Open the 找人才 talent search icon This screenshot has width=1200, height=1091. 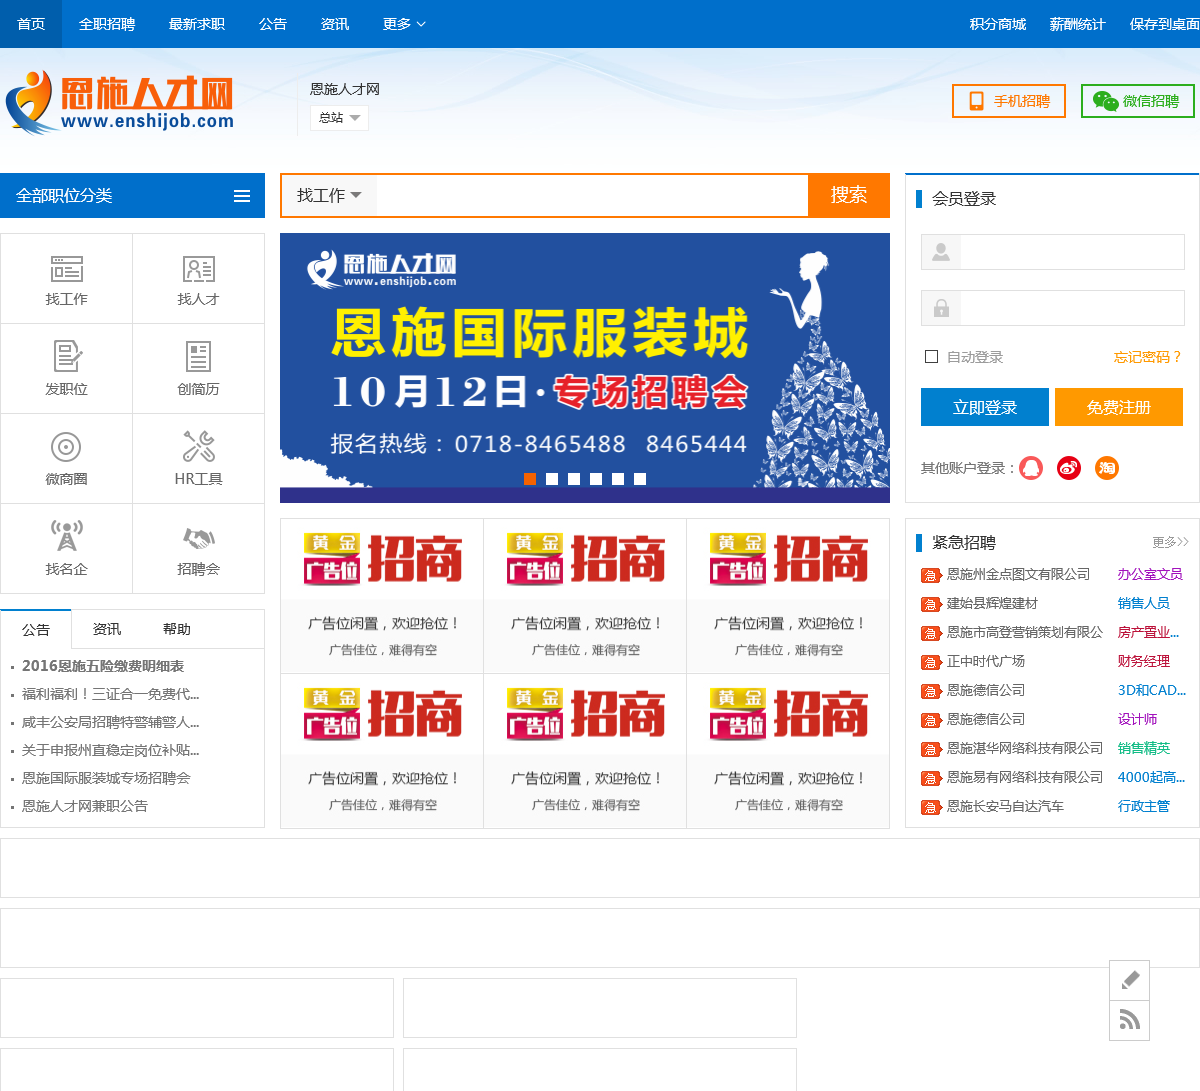[x=198, y=269]
